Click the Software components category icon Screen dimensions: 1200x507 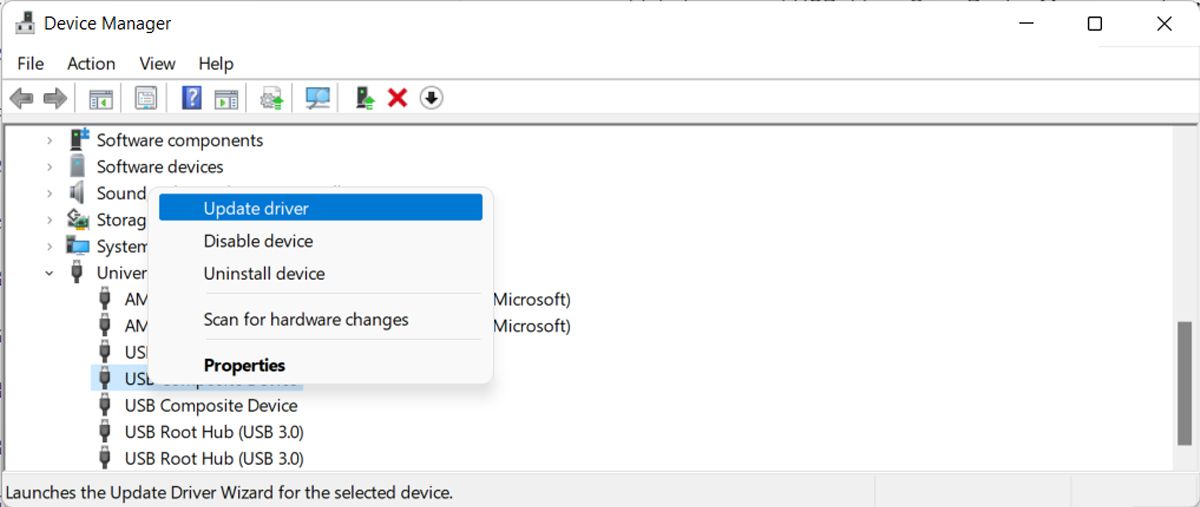coord(78,140)
